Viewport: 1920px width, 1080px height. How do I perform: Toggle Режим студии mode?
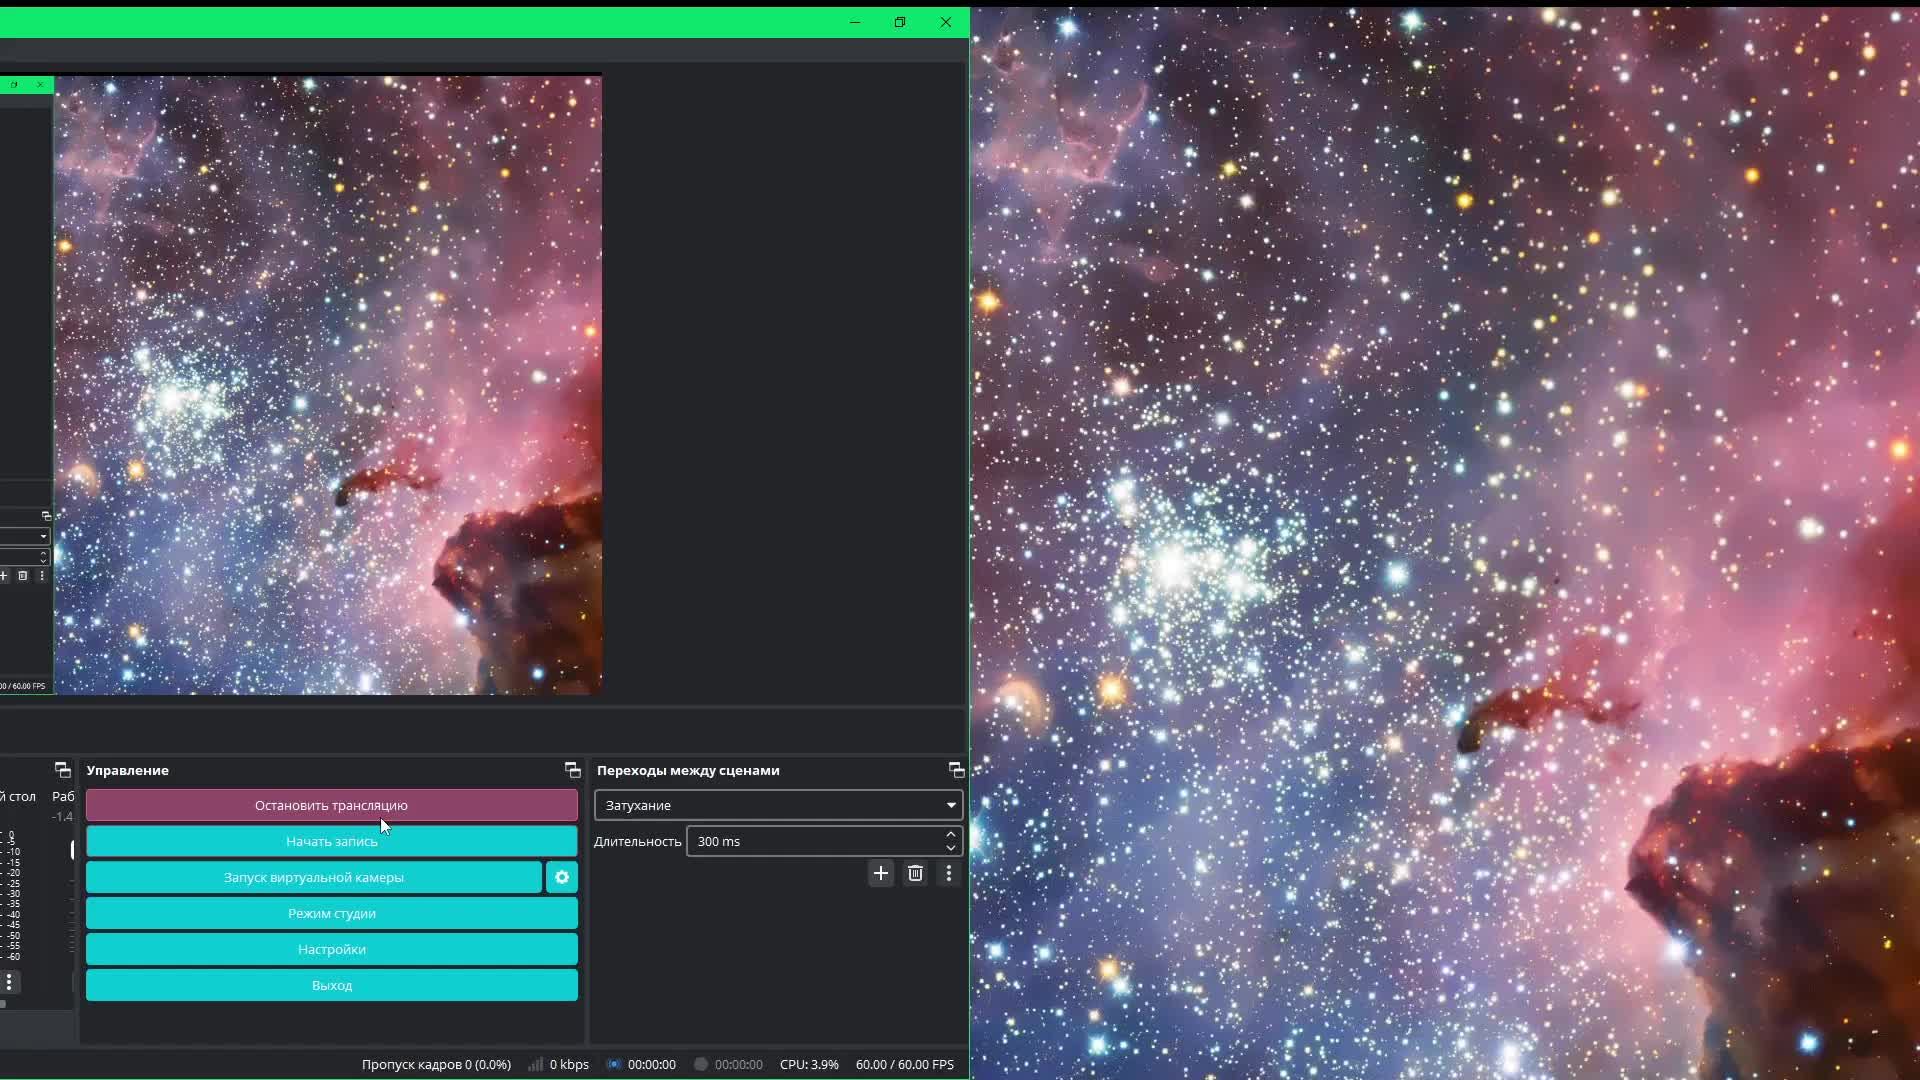[x=331, y=913]
